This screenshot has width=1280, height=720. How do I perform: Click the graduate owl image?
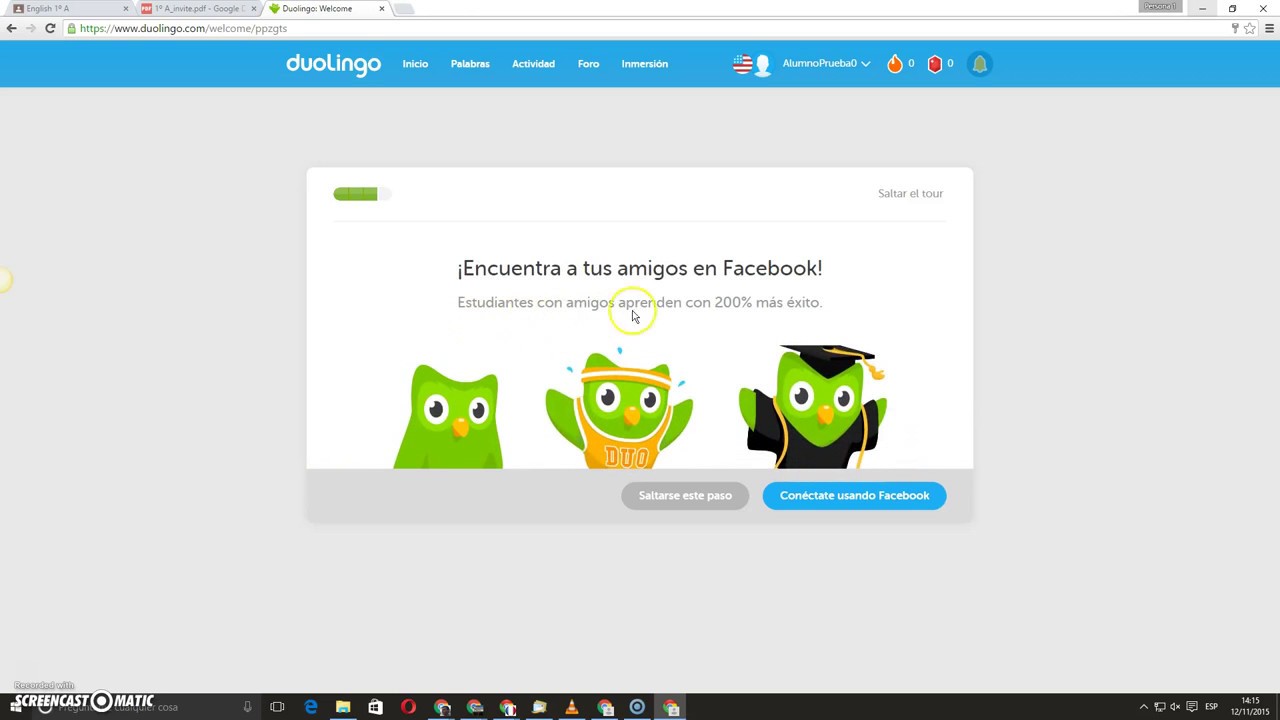point(814,406)
